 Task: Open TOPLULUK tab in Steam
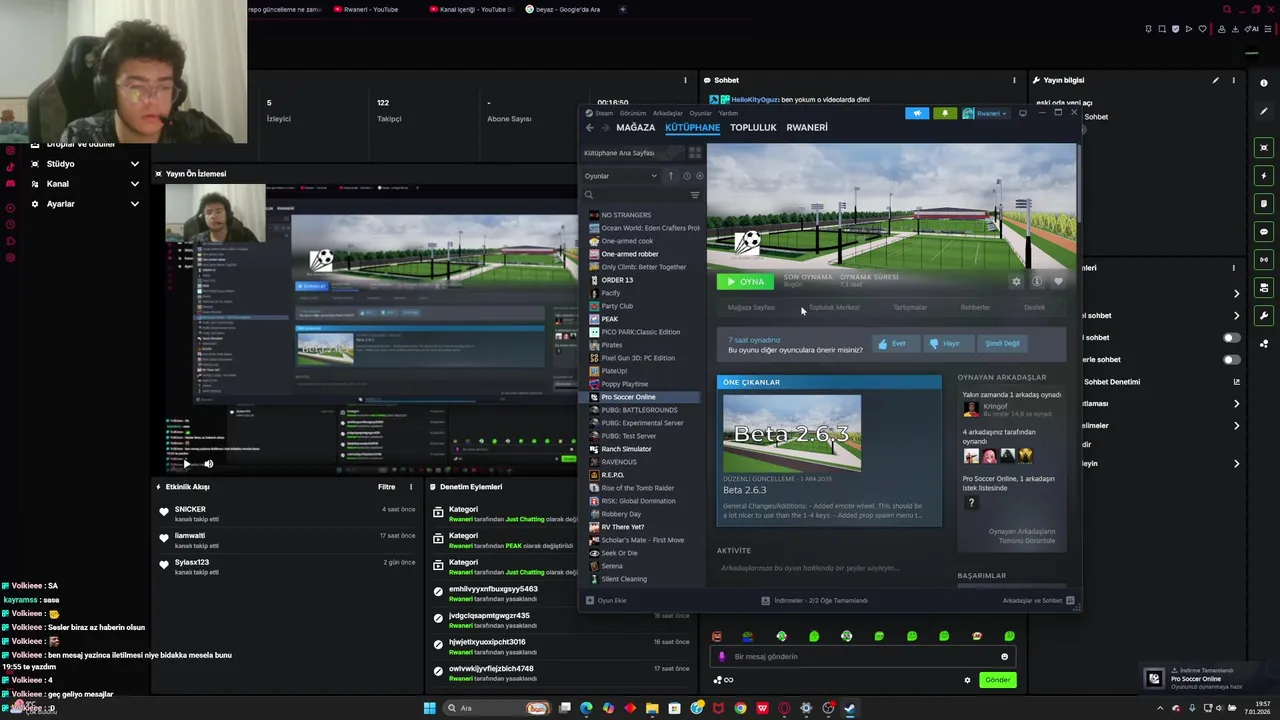[x=753, y=128]
